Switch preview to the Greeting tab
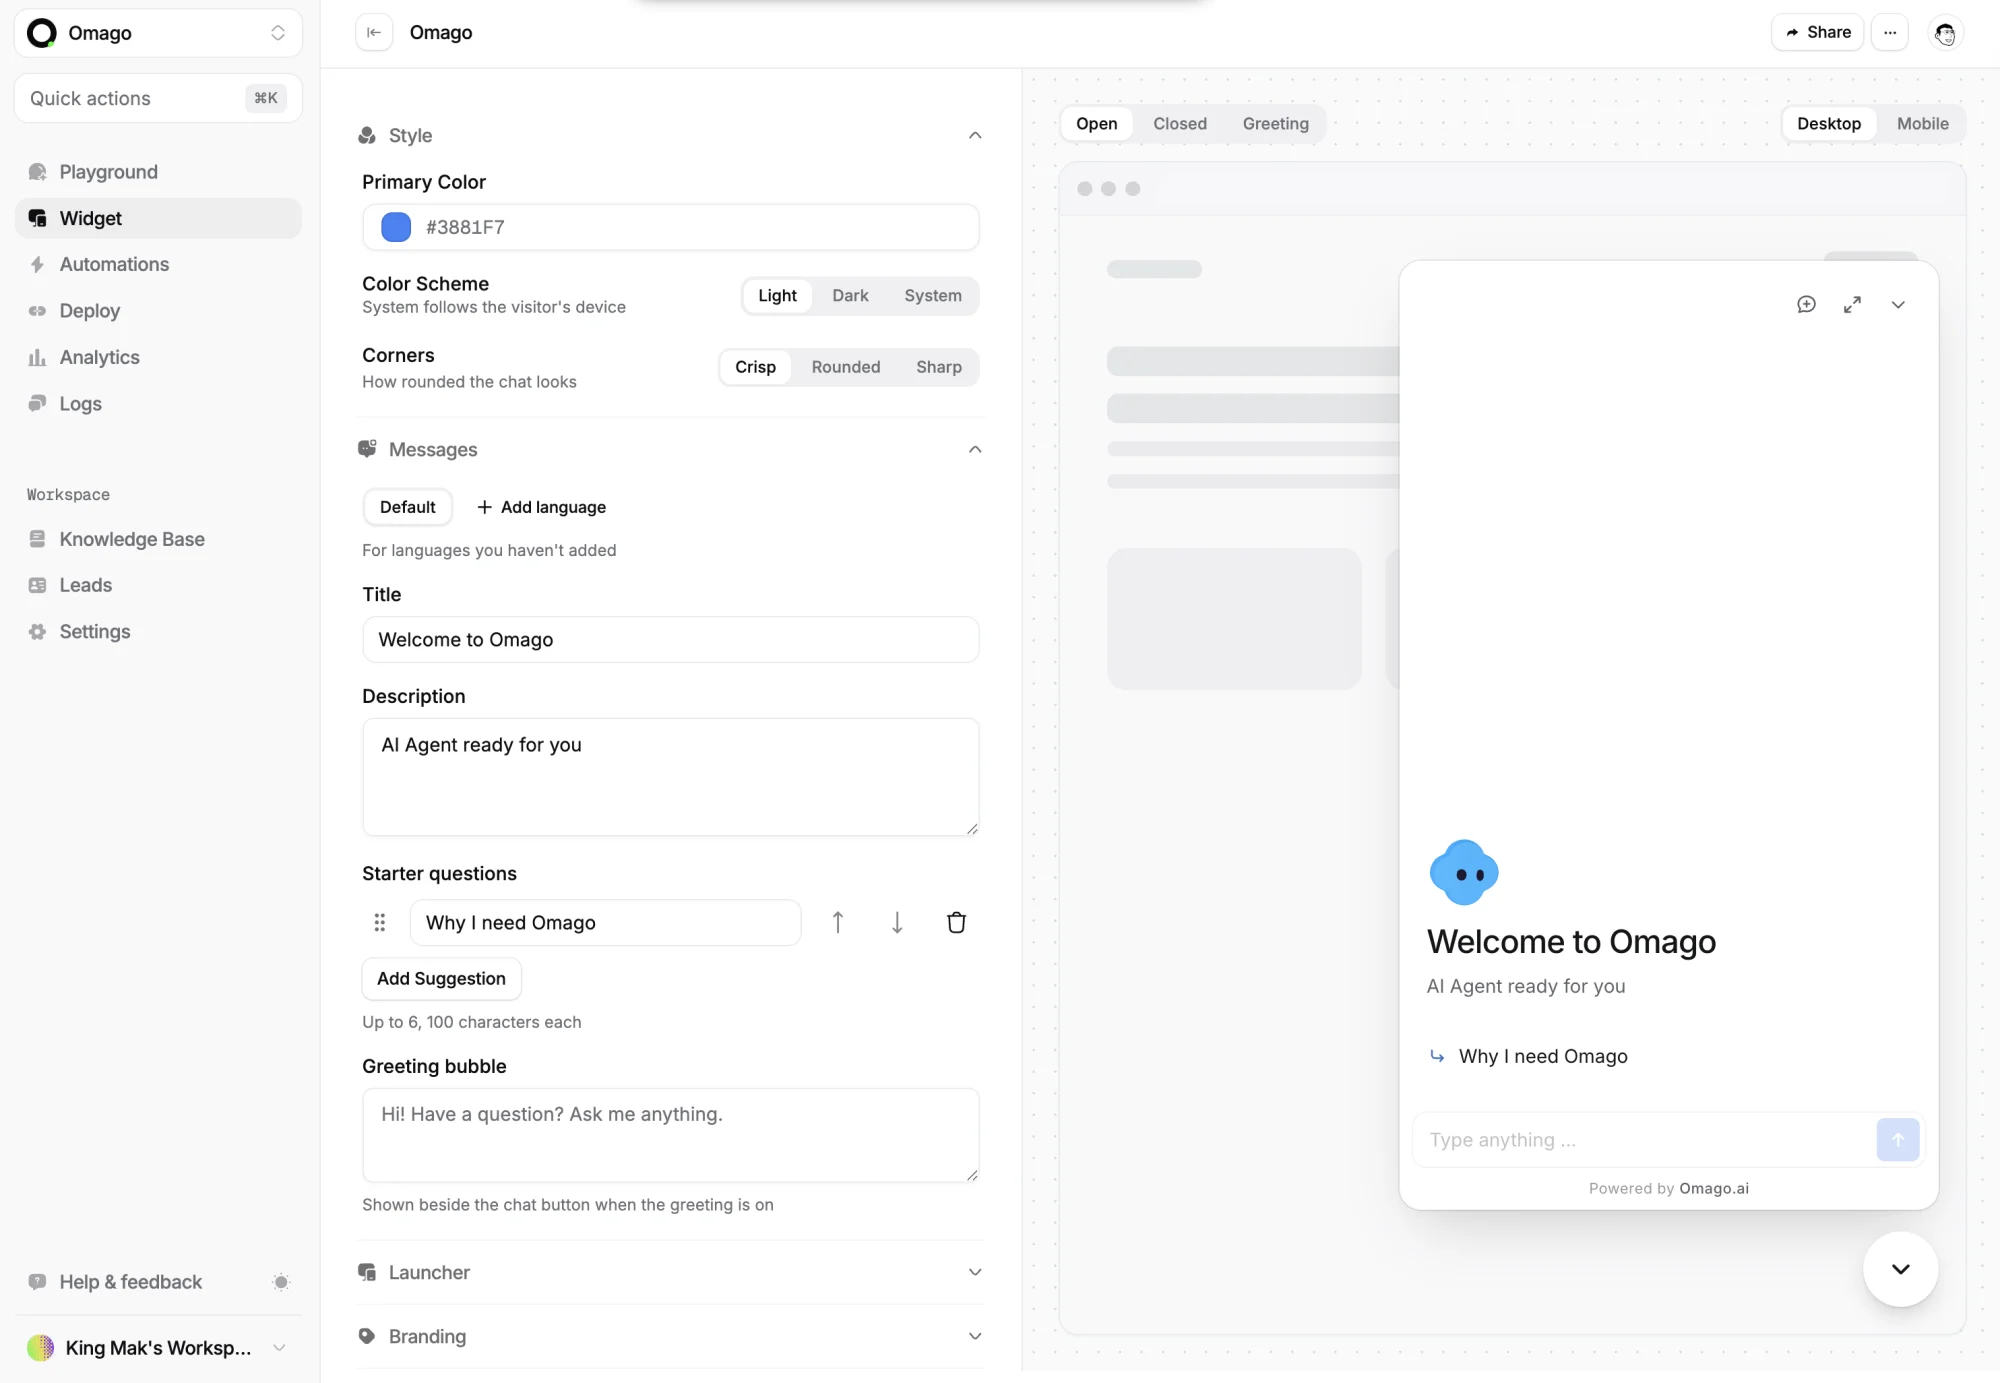The image size is (2000, 1383). (1275, 123)
